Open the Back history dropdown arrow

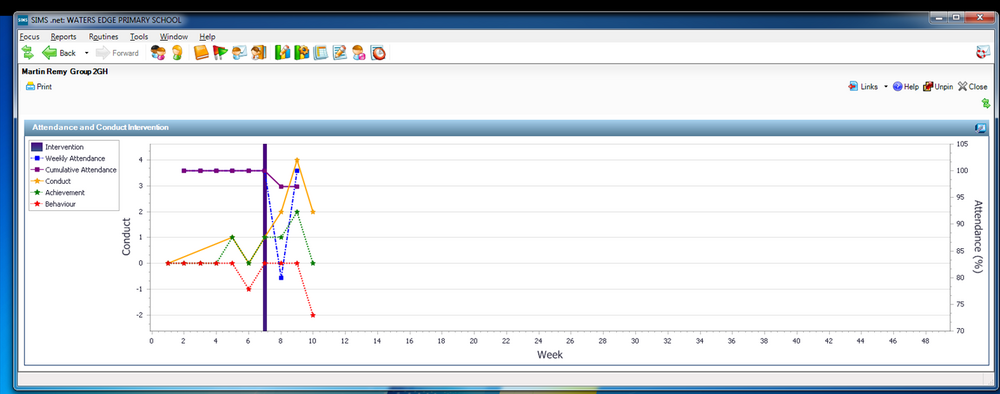point(86,53)
